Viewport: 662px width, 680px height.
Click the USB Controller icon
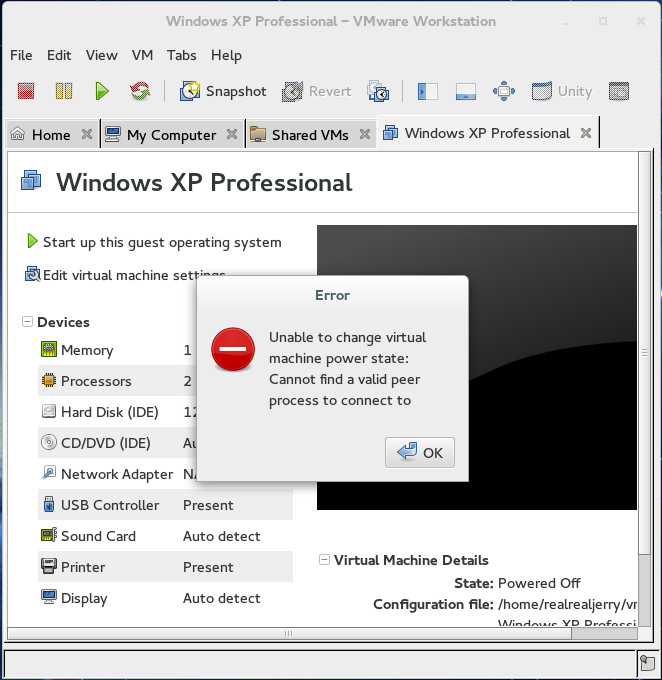49,504
